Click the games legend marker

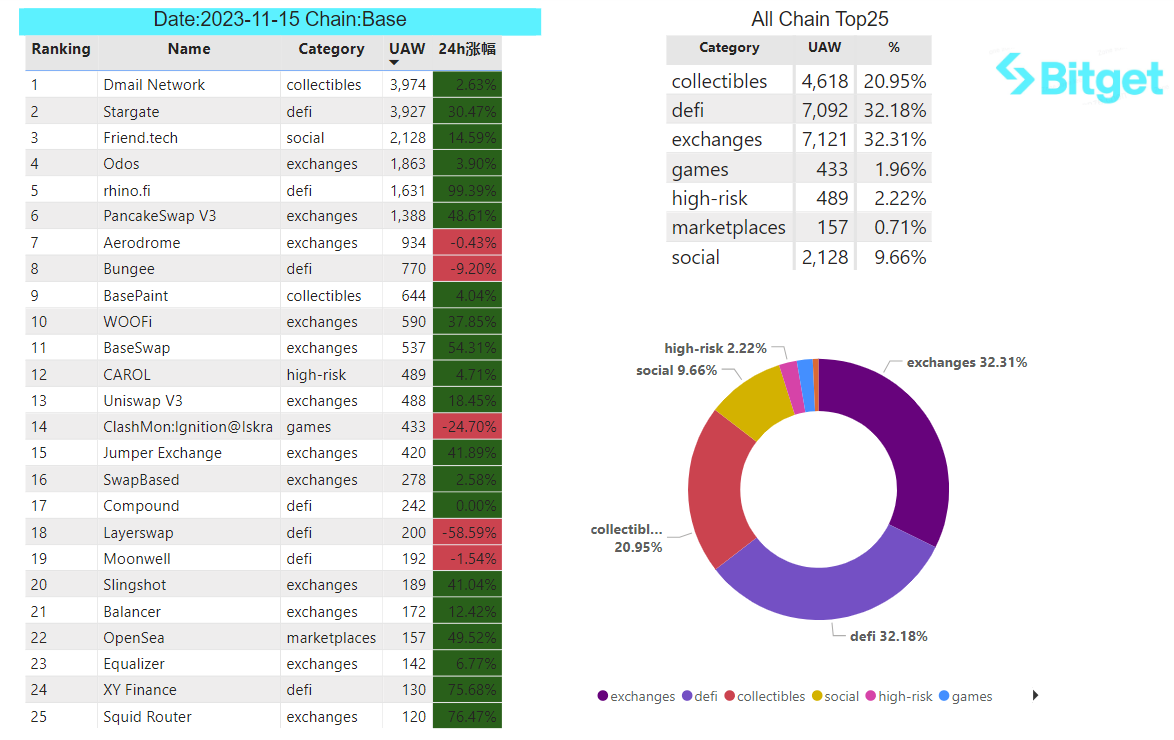point(944,696)
